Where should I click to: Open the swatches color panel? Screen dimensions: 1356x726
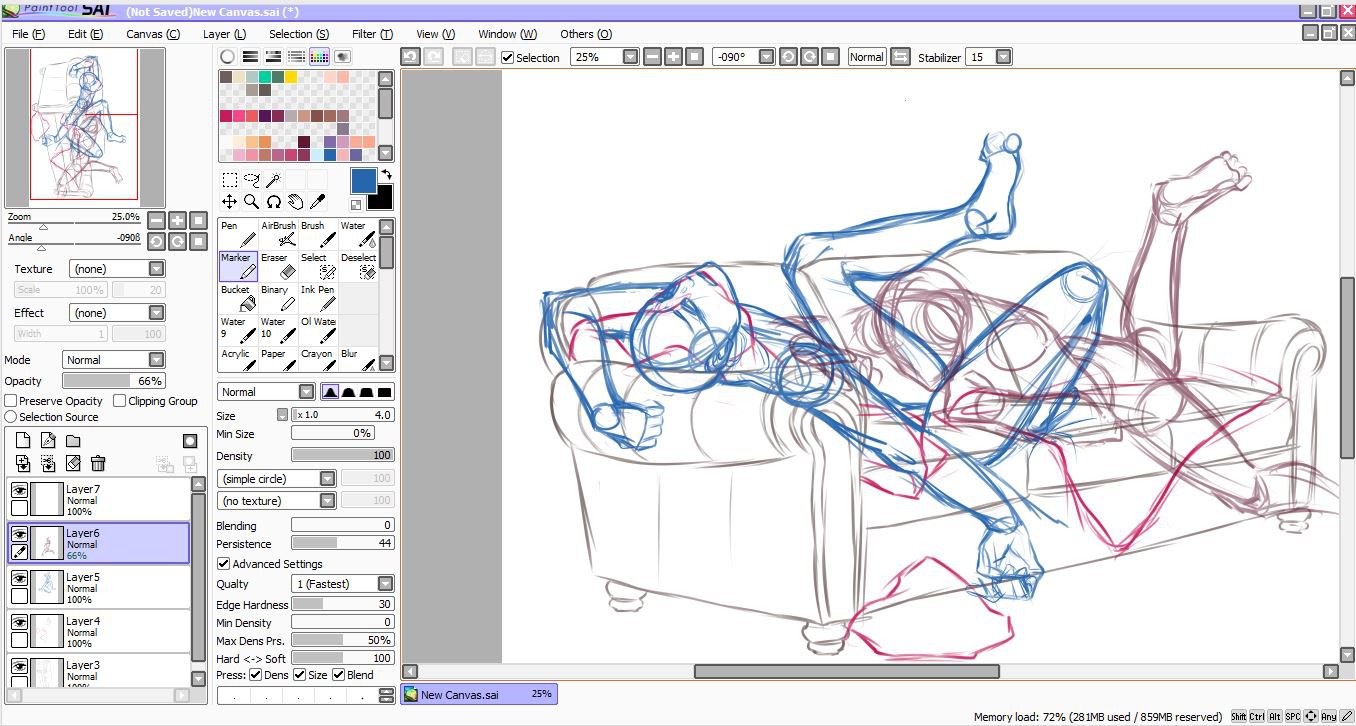319,57
